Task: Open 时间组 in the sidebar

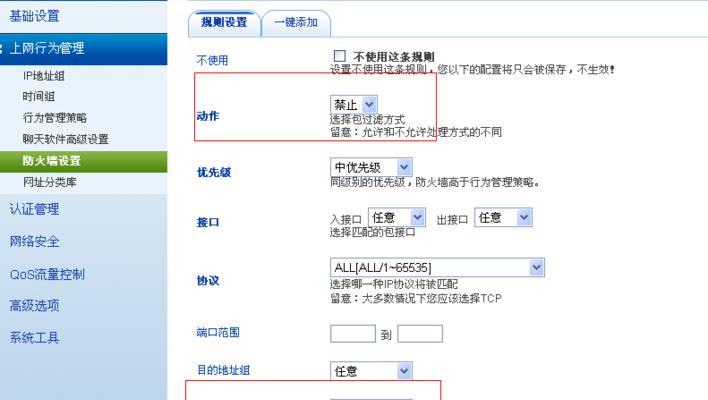Action: (x=39, y=96)
